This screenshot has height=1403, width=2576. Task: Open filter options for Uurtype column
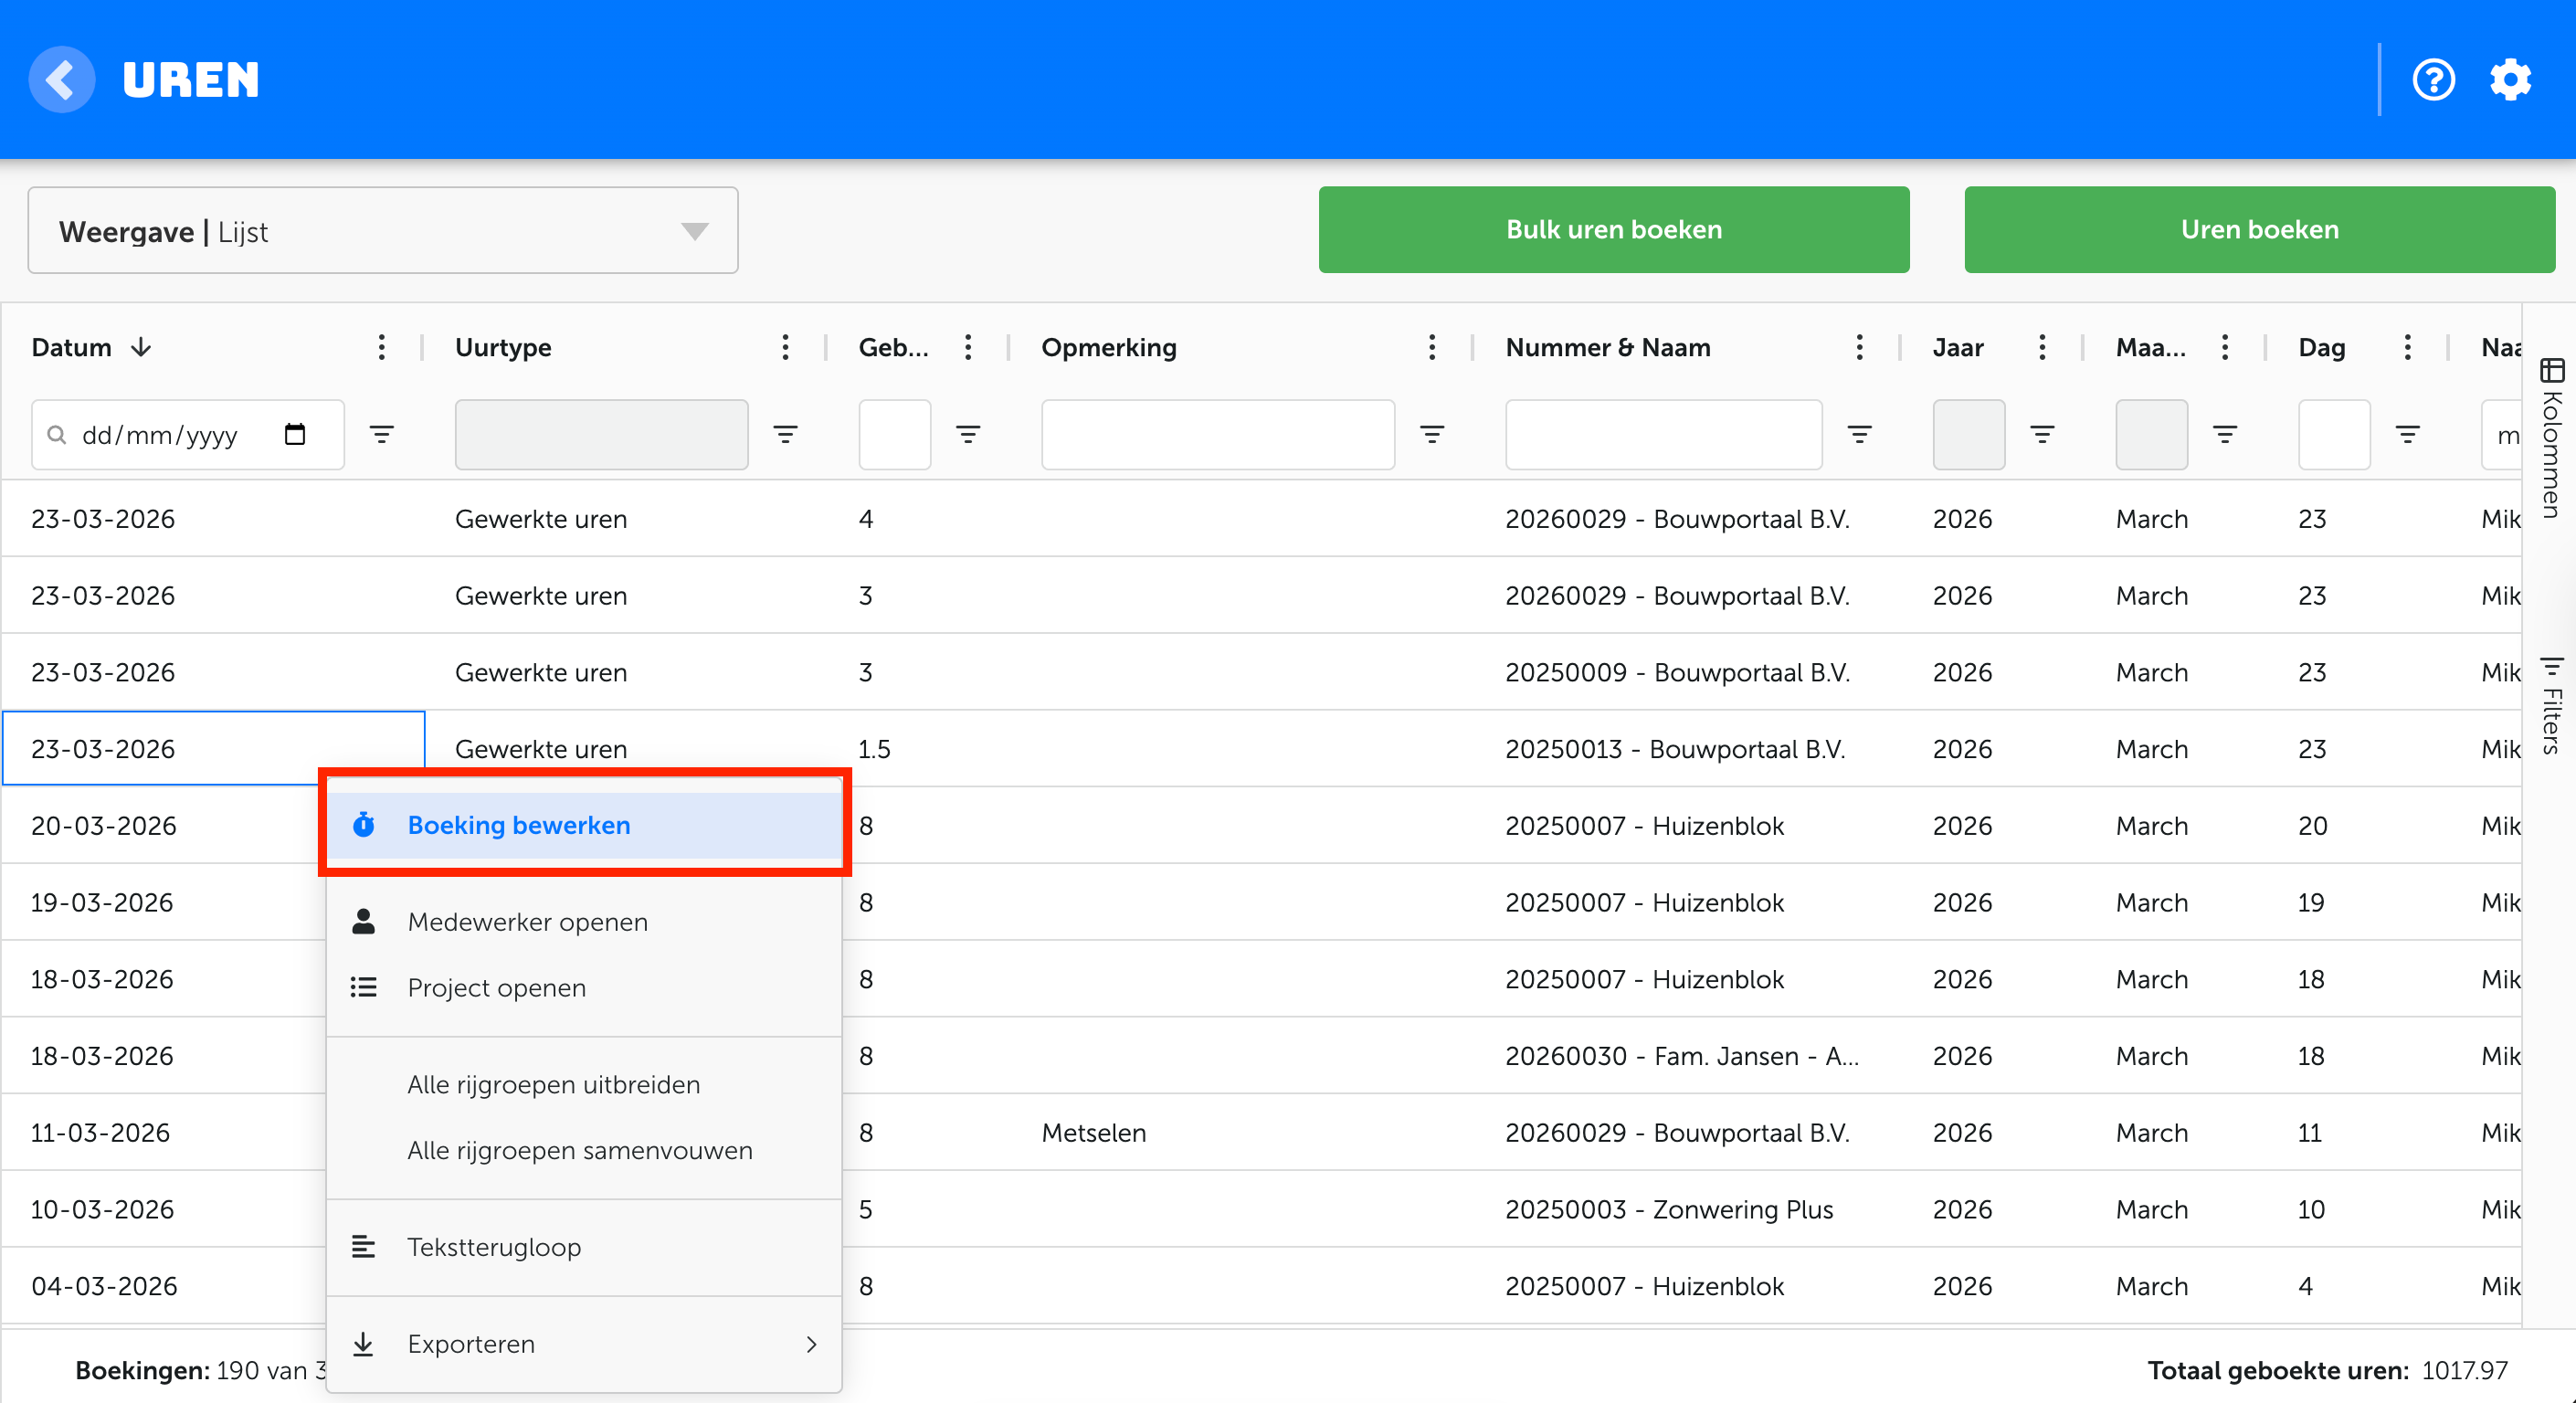785,435
